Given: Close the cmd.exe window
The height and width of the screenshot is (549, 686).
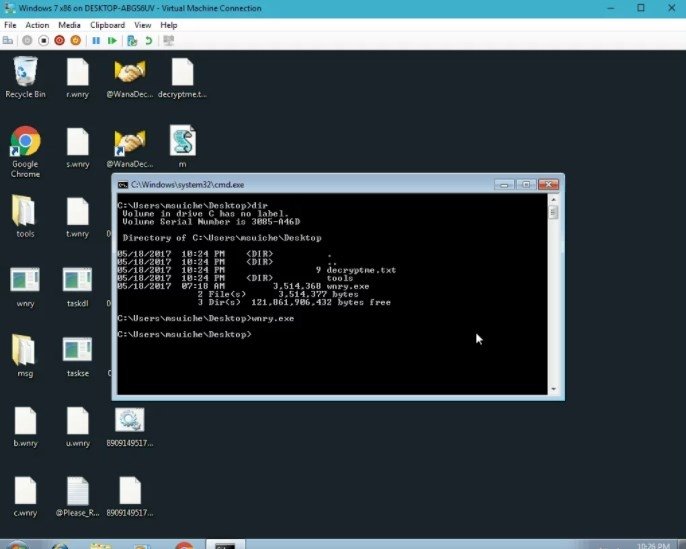Looking at the screenshot, I should tap(548, 185).
